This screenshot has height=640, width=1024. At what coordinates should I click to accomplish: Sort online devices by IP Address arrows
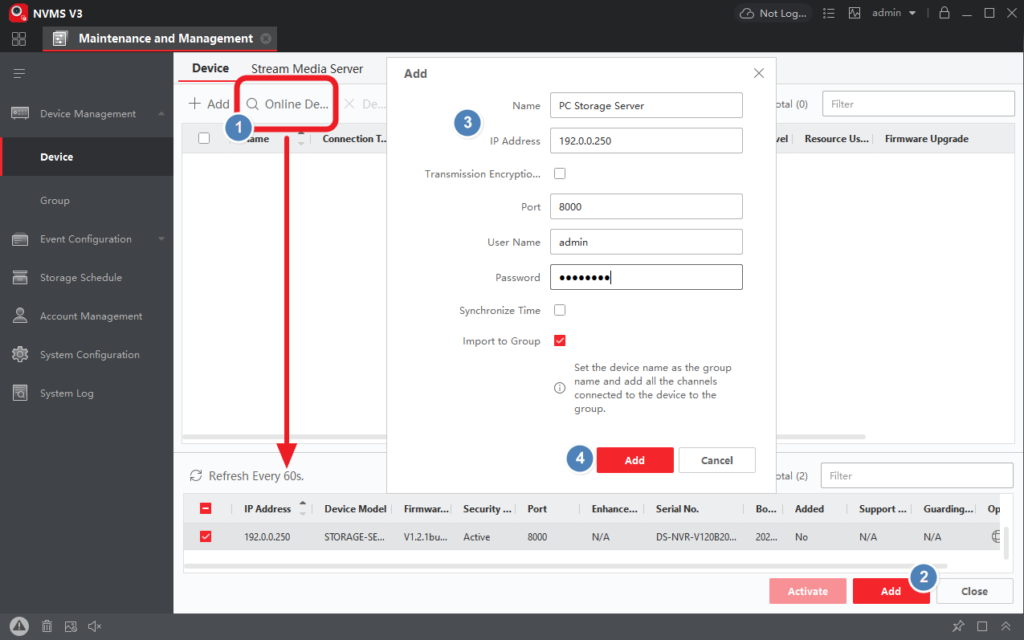click(302, 508)
